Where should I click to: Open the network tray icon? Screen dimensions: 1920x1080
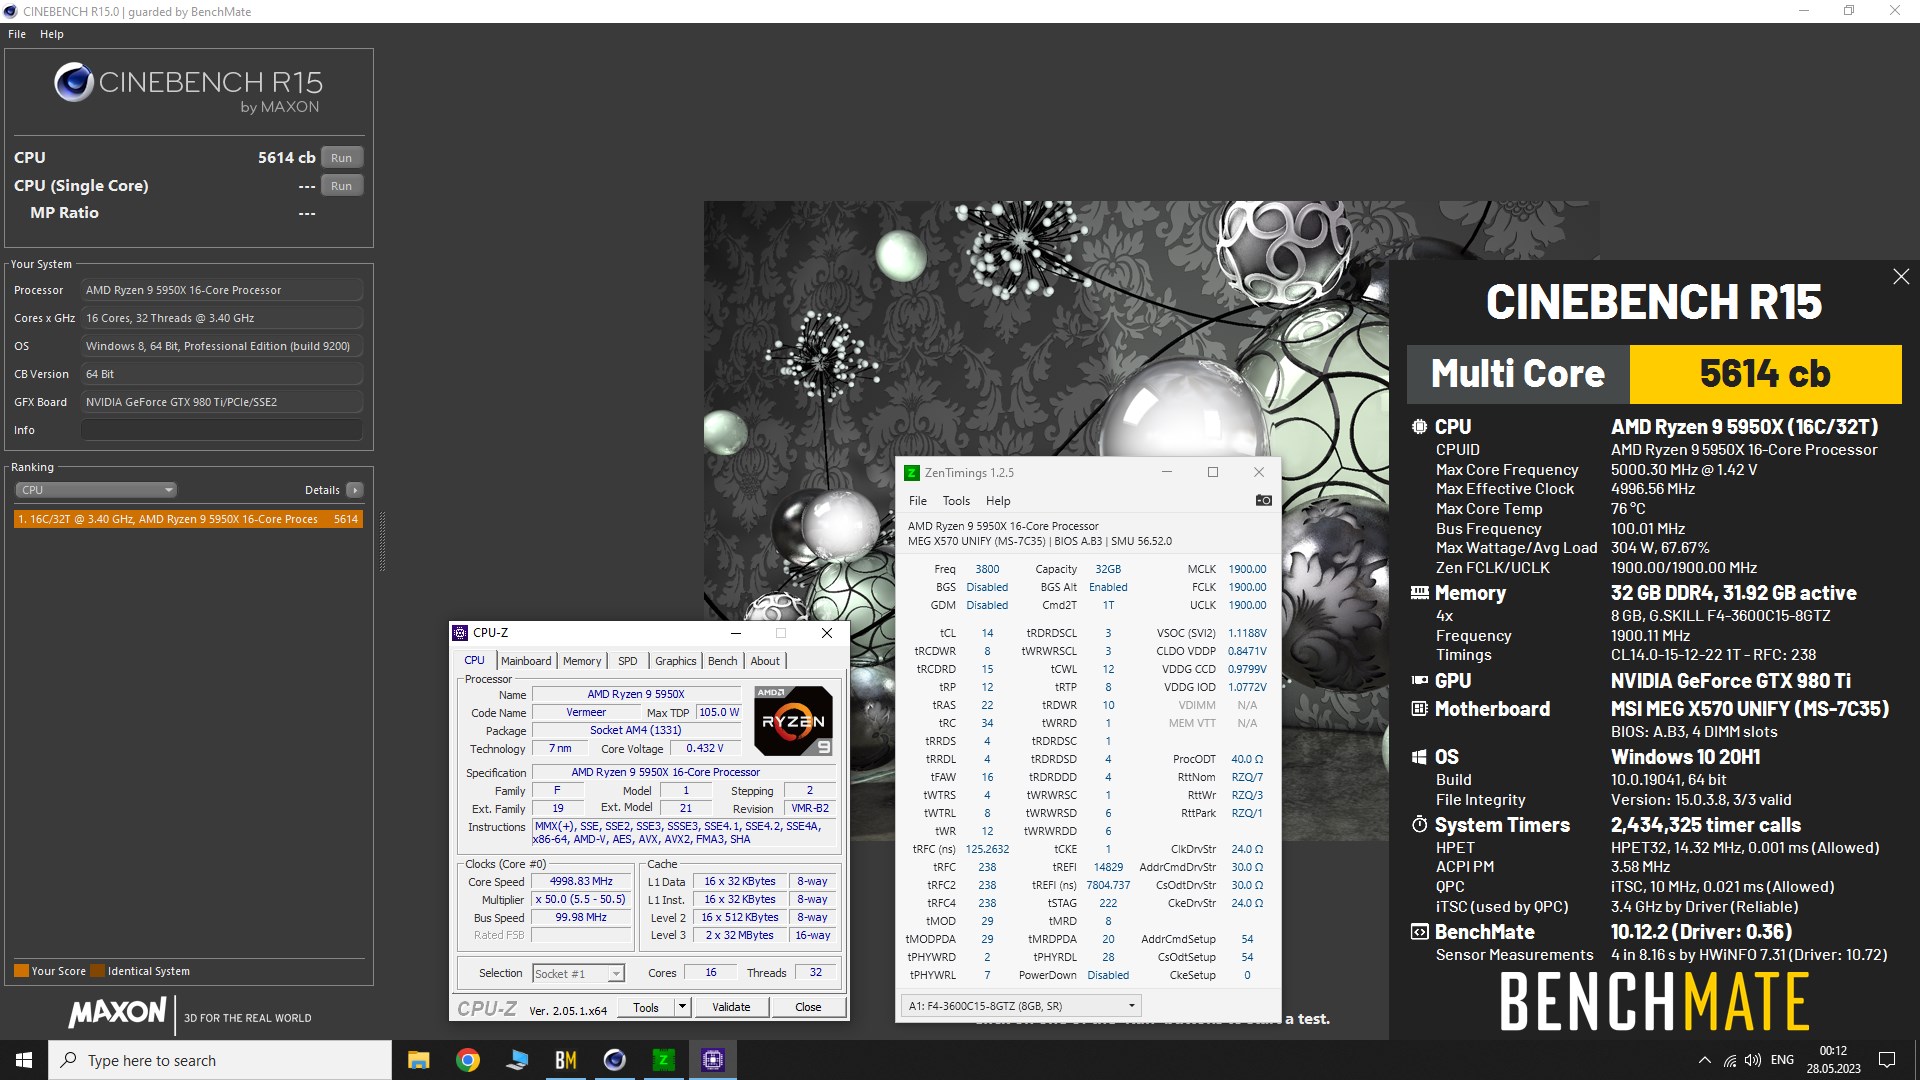[x=1729, y=1060]
